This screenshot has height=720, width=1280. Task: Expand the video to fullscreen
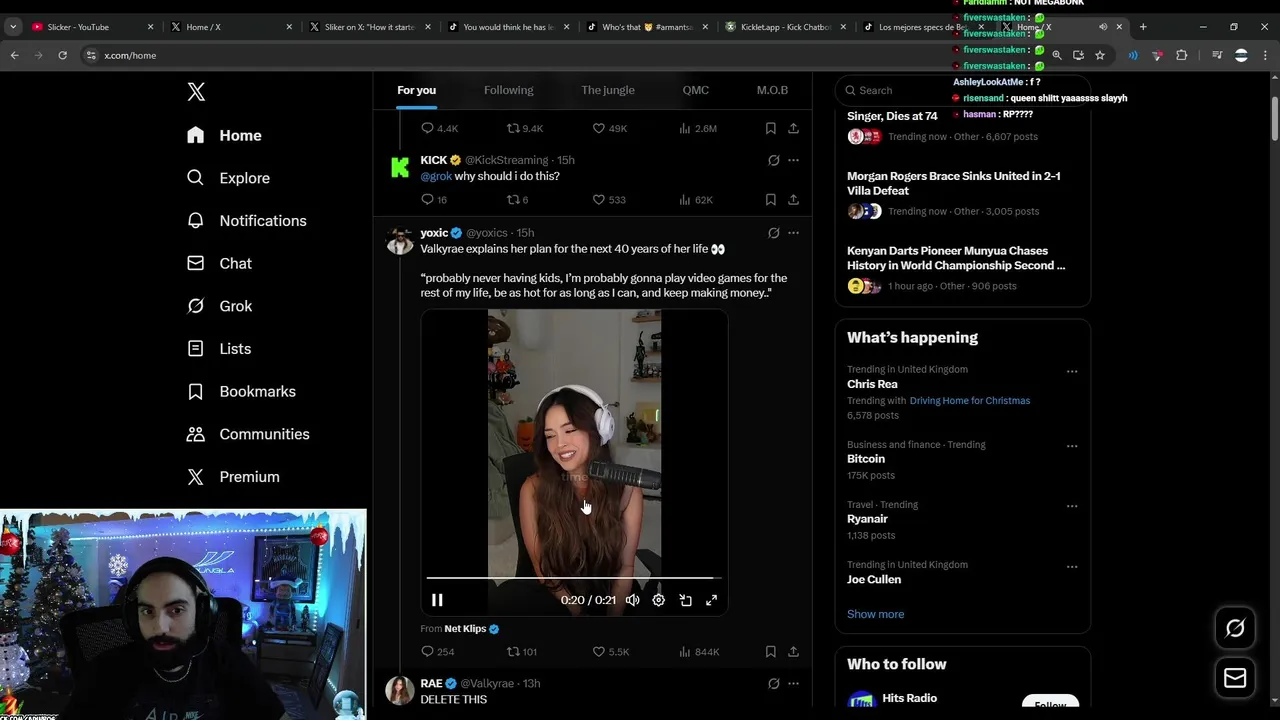tap(711, 600)
